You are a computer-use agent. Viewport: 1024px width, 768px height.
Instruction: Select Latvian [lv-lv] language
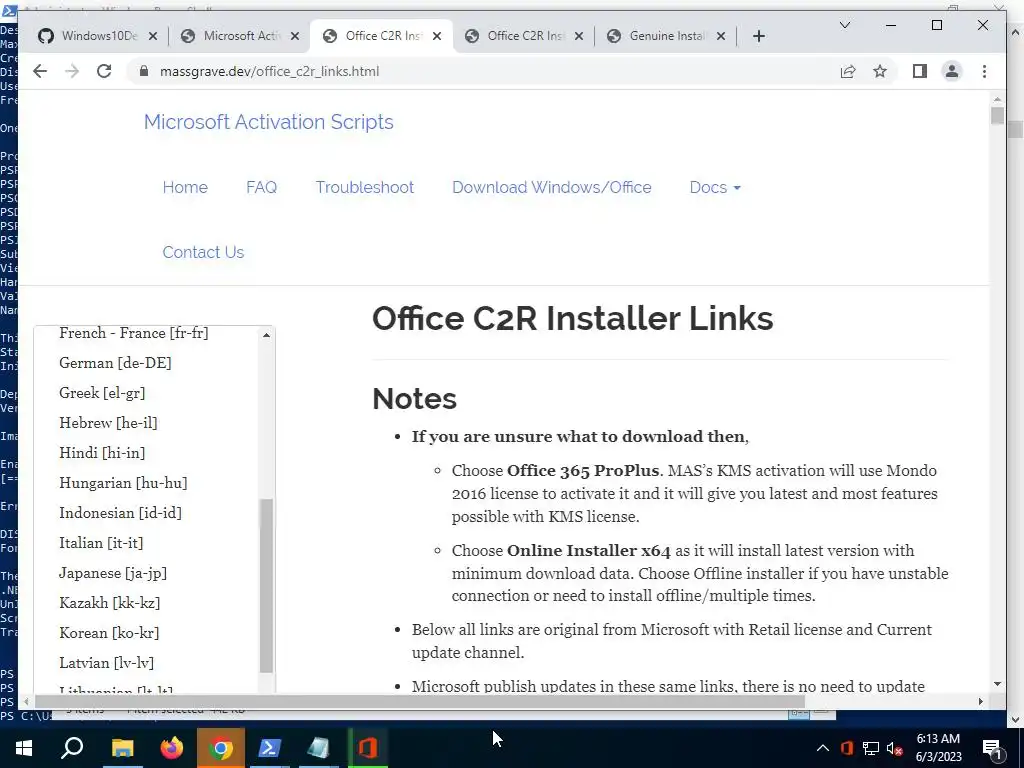[106, 664]
